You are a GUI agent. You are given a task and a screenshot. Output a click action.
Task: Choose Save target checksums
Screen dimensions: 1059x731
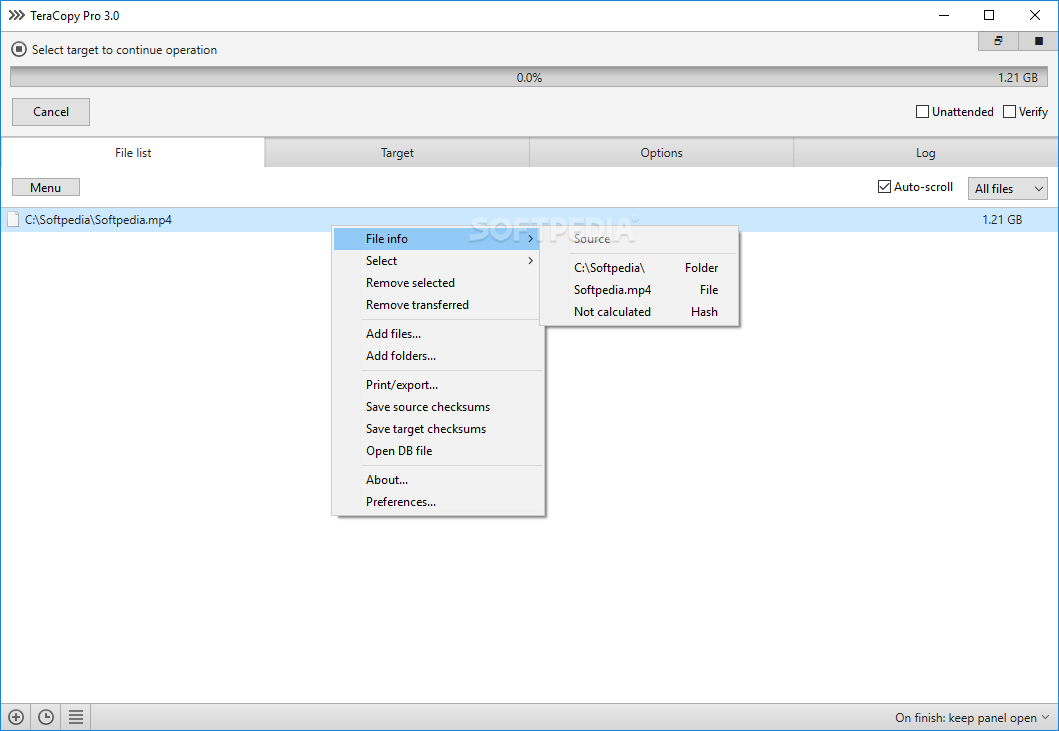point(439,428)
